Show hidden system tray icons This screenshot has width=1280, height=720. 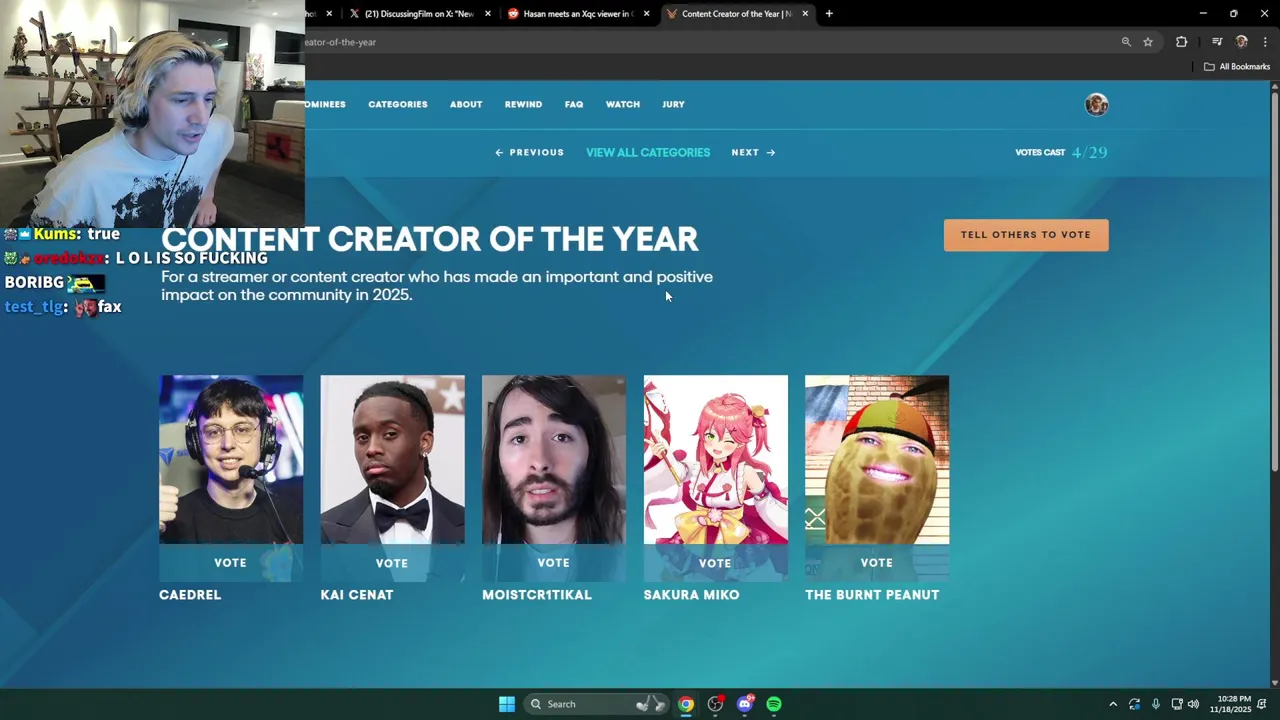coord(1113,704)
